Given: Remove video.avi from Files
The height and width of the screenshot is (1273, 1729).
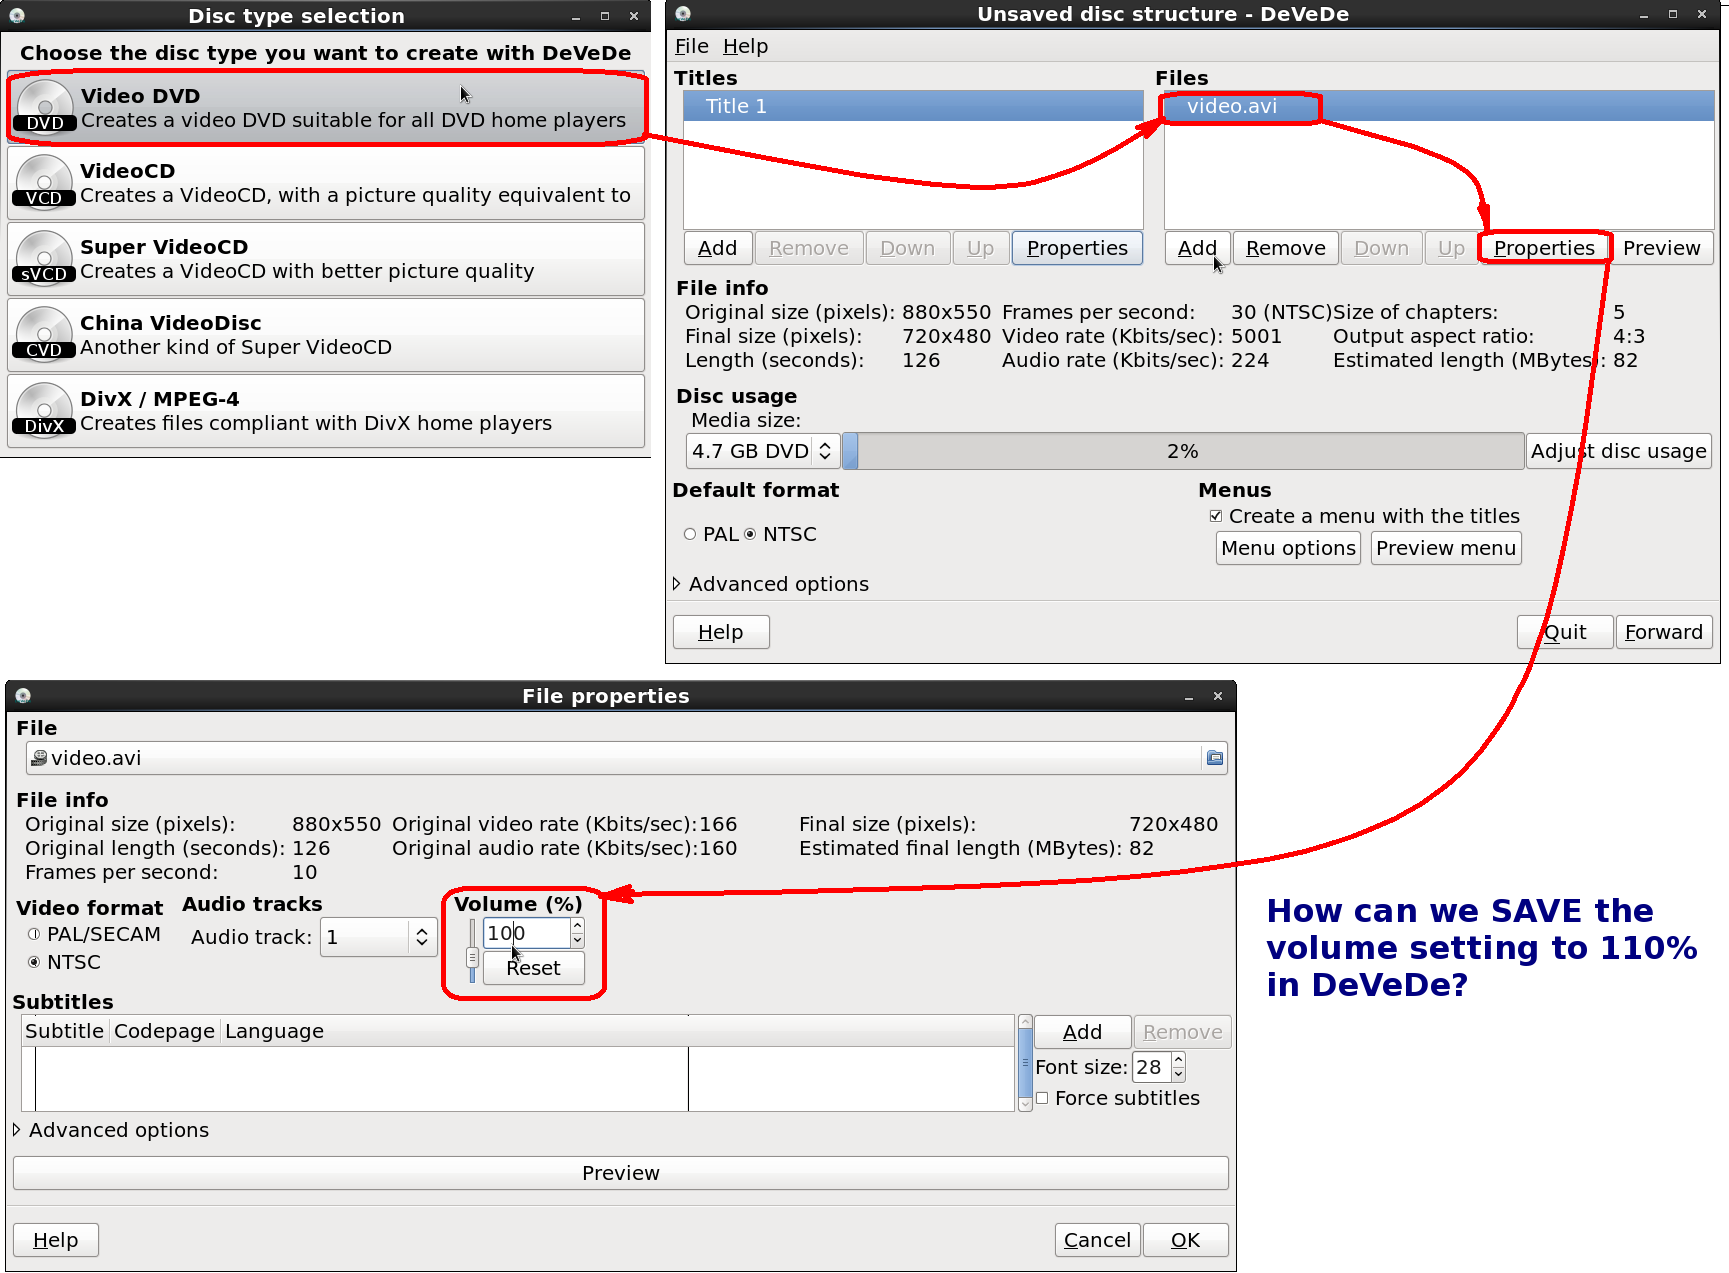Looking at the screenshot, I should coord(1285,248).
